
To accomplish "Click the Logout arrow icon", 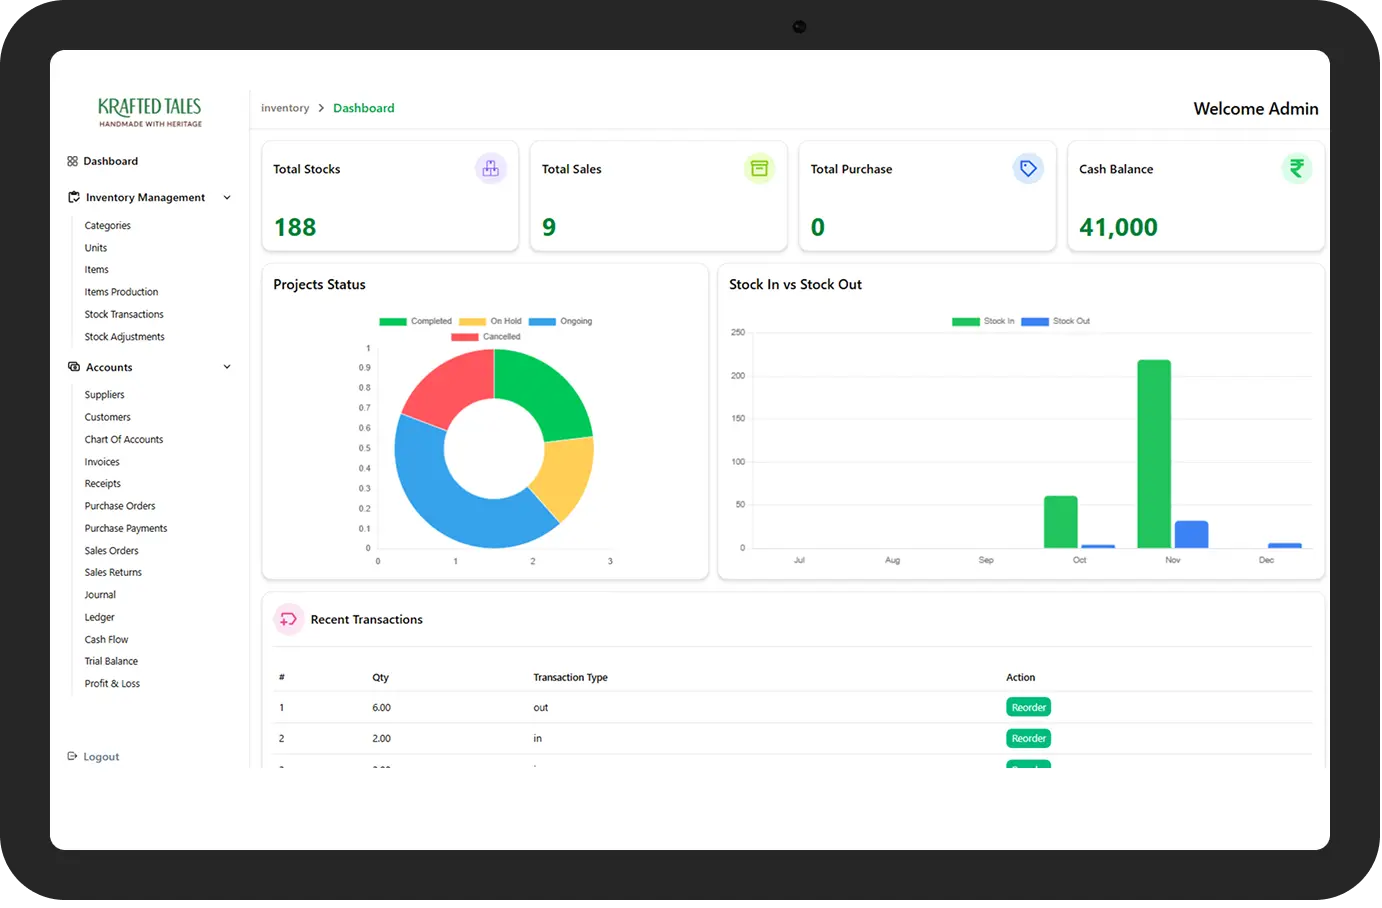I will (72, 756).
